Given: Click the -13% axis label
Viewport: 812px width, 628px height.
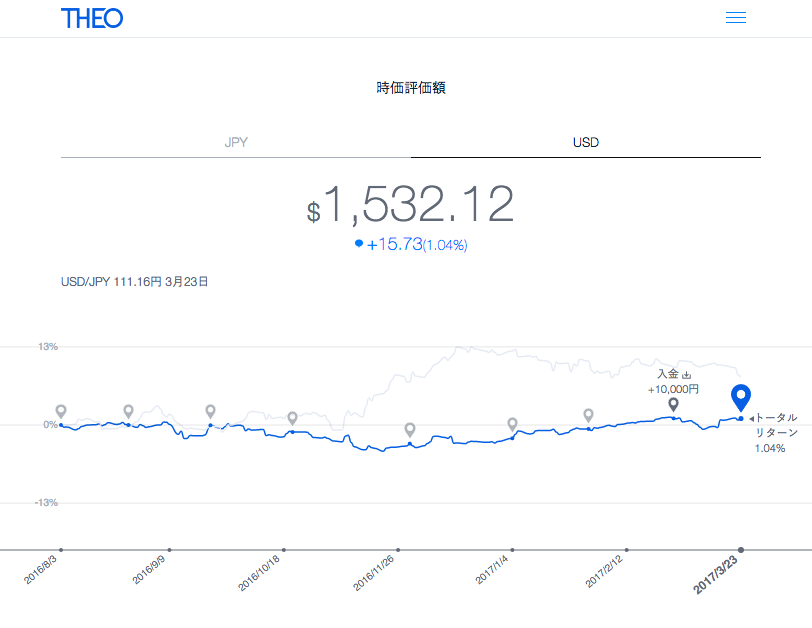Looking at the screenshot, I should [x=46, y=503].
